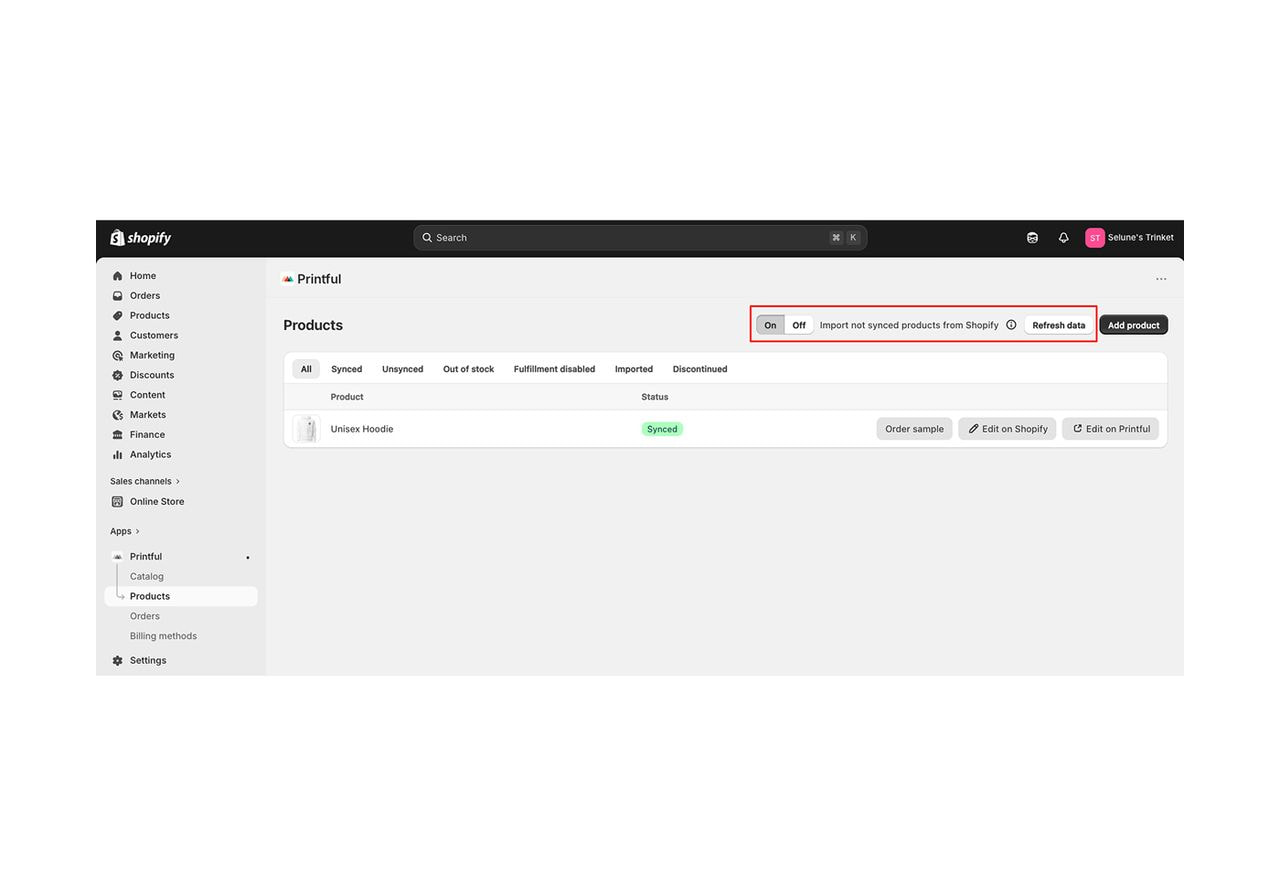The width and height of the screenshot is (1280, 896).
Task: Click the Product column header
Action: 347,397
